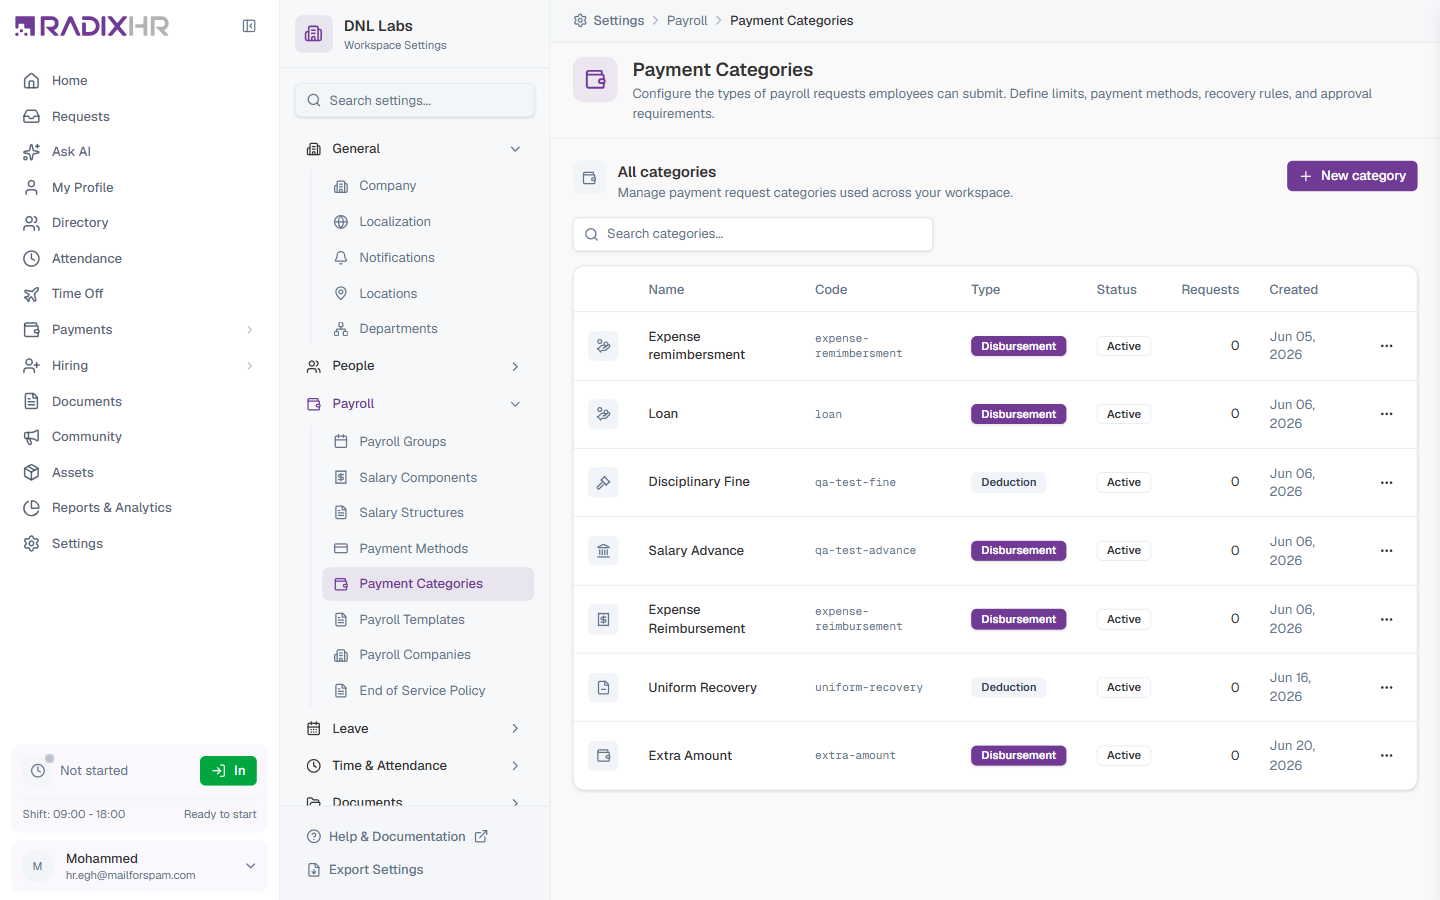Viewport: 1440px width, 900px height.
Task: Open actions menu for Salary Advance row
Action: coord(1387,551)
